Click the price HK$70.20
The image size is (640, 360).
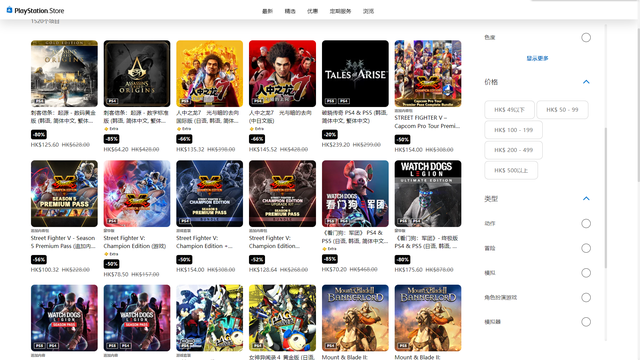click(334, 269)
